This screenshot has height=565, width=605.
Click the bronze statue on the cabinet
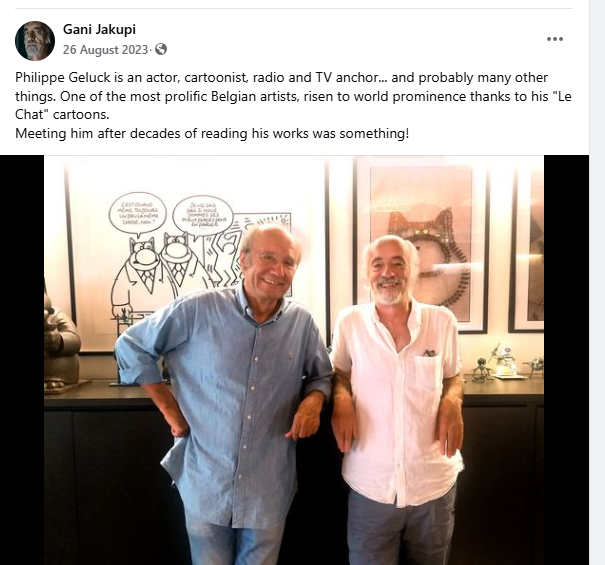(x=60, y=340)
